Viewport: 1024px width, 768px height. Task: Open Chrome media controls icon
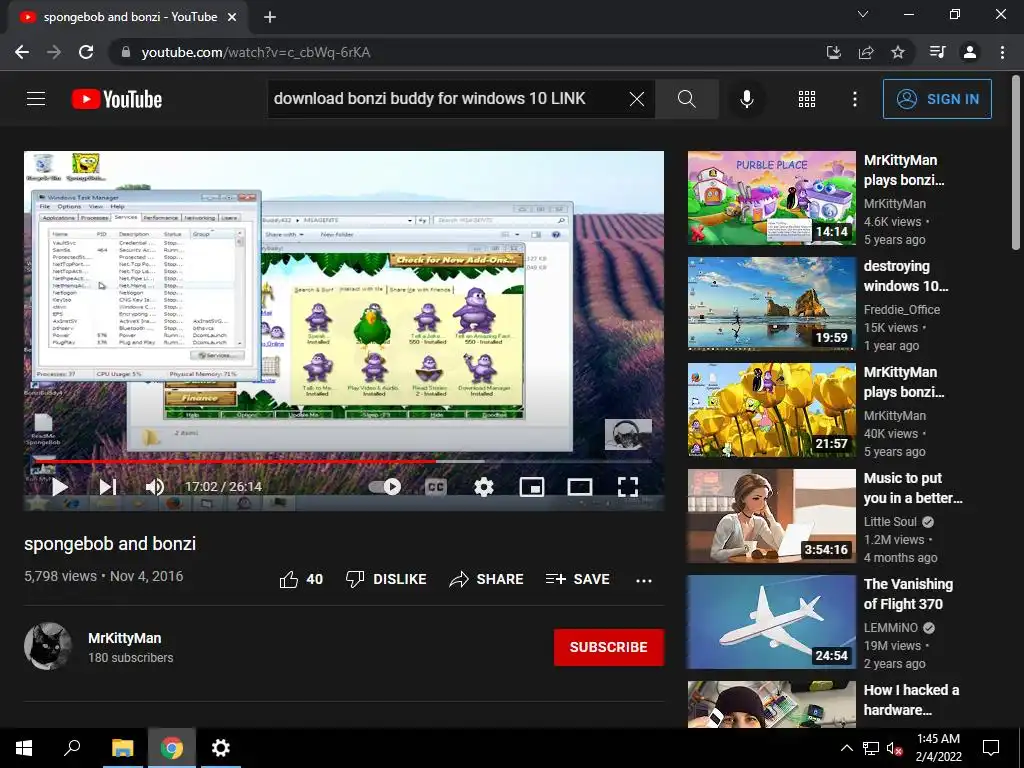tap(937, 52)
